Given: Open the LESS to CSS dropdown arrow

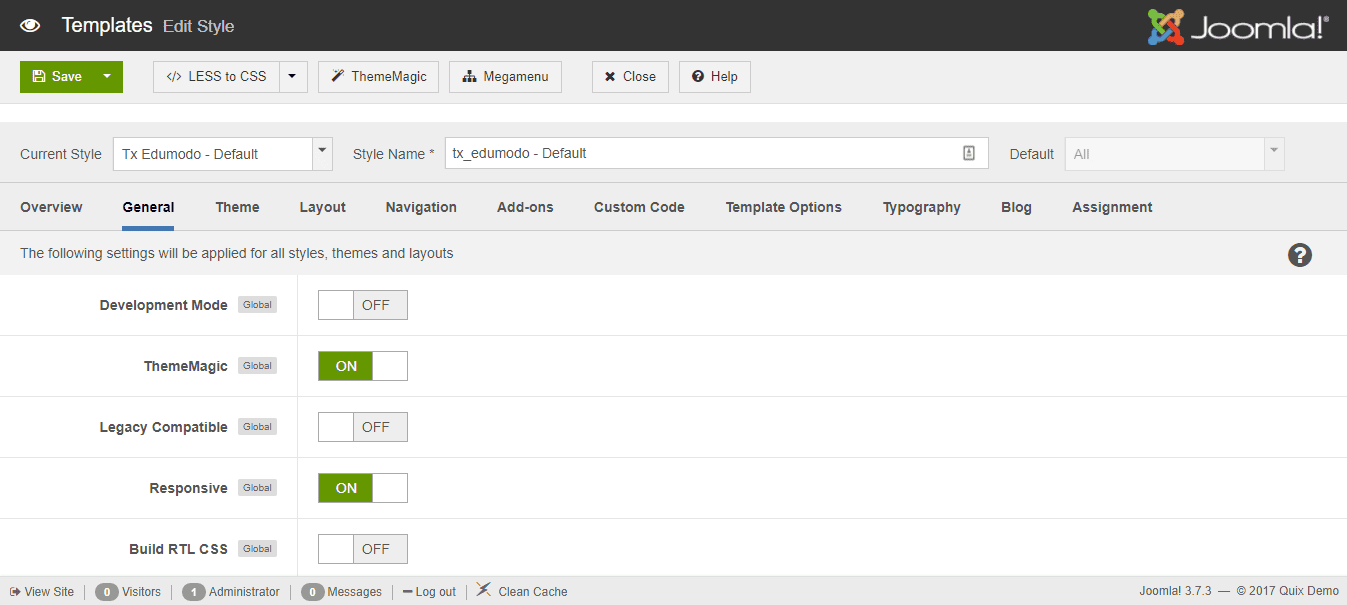Looking at the screenshot, I should tap(292, 77).
